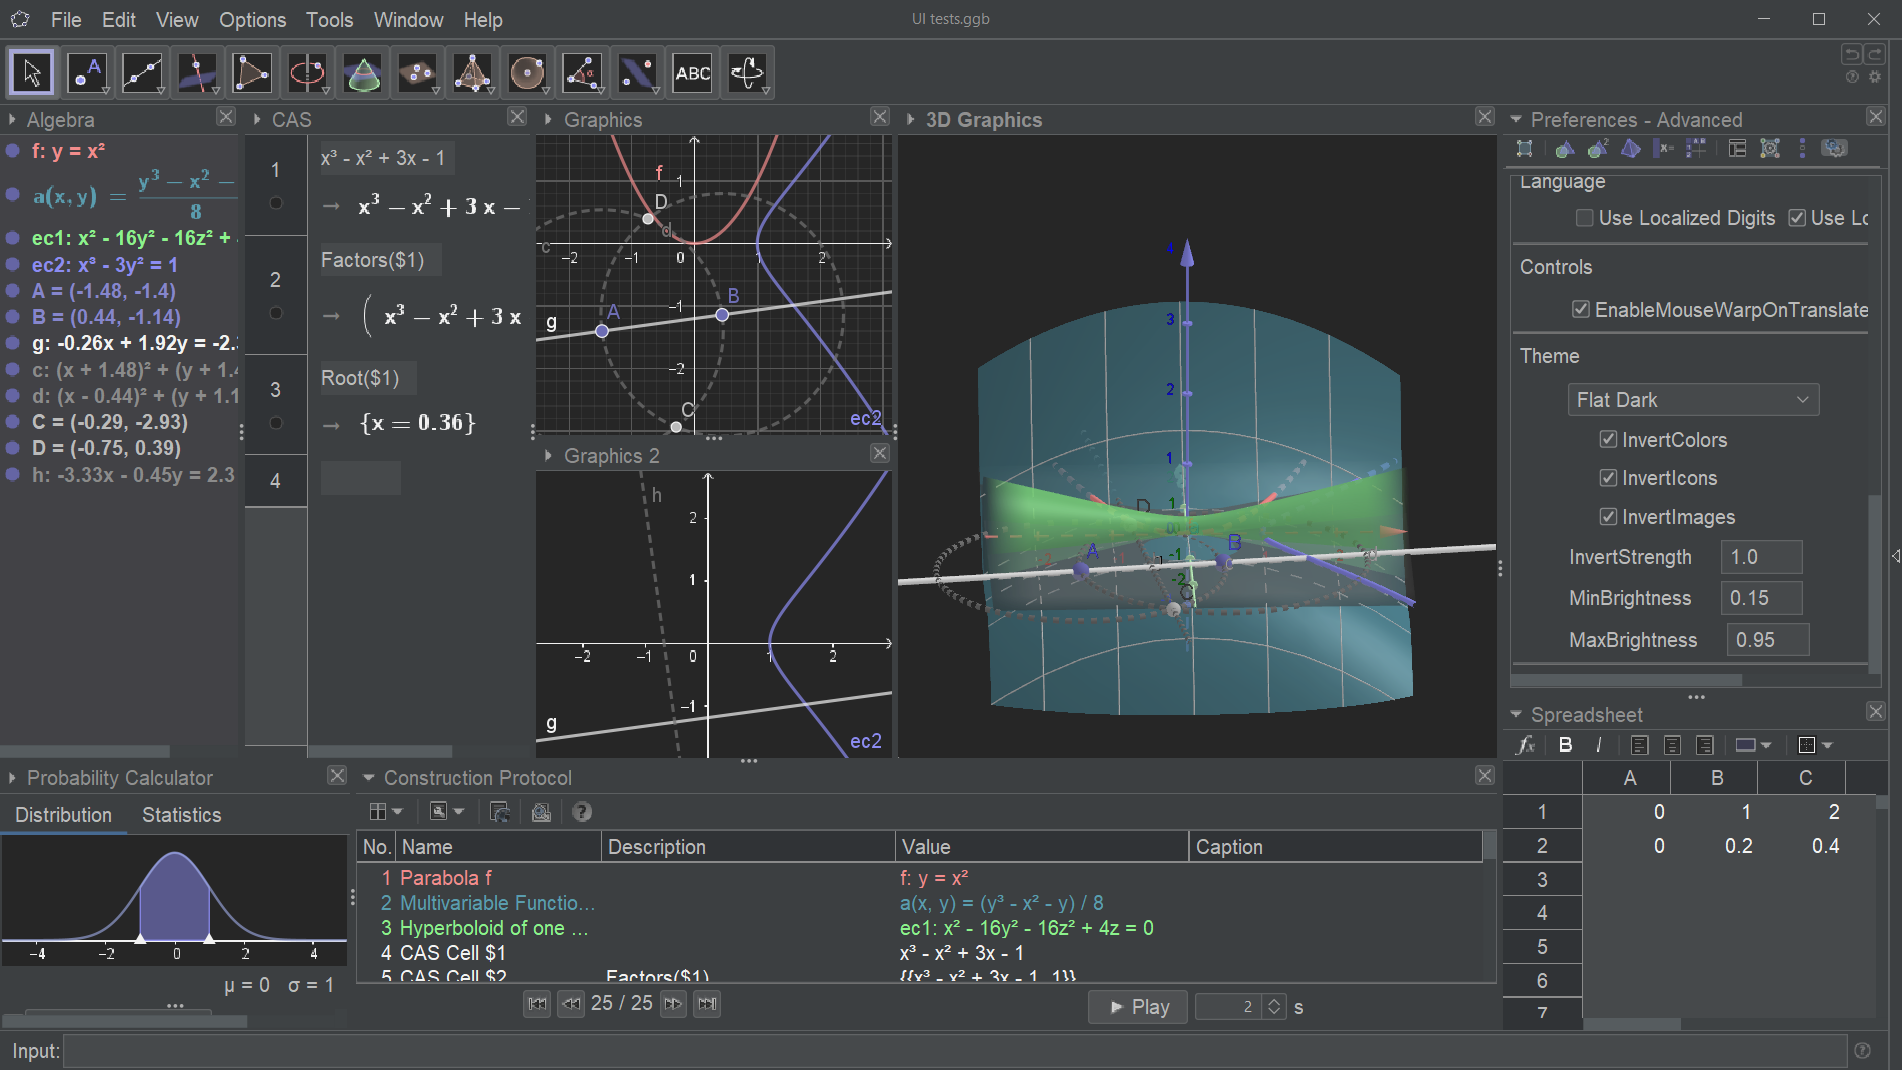Open the Flat Dark theme dropdown
Screen dimensions: 1902x1070
1693,400
